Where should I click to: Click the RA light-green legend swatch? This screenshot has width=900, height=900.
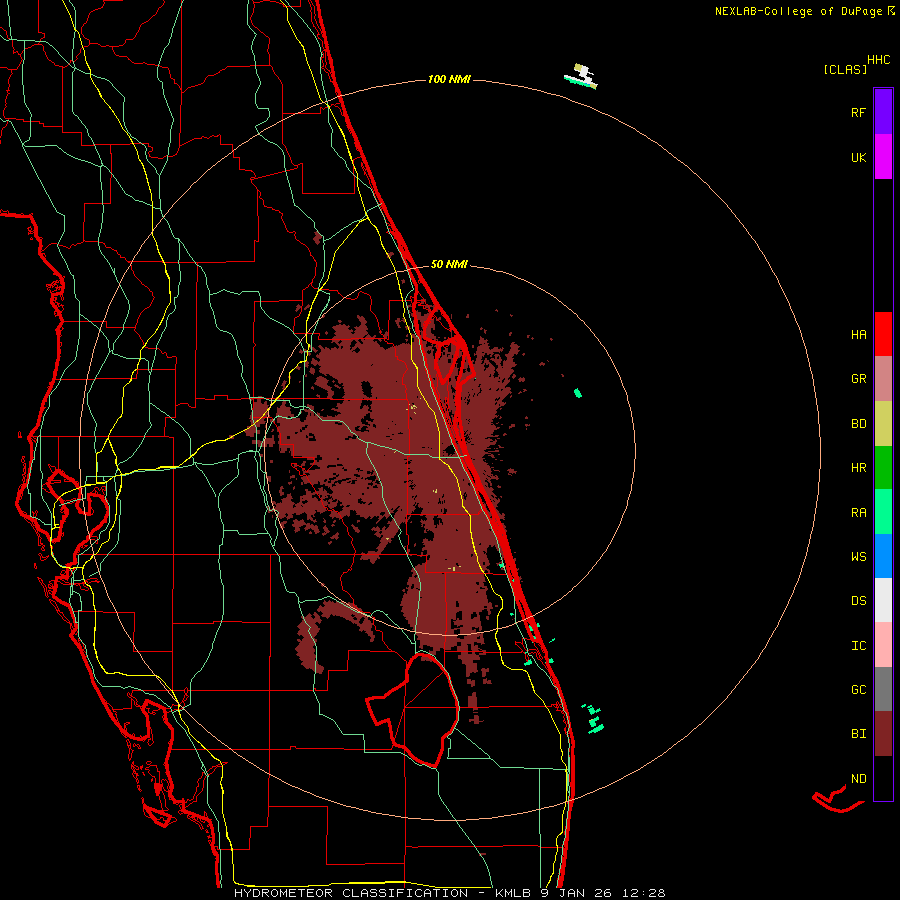pos(883,512)
